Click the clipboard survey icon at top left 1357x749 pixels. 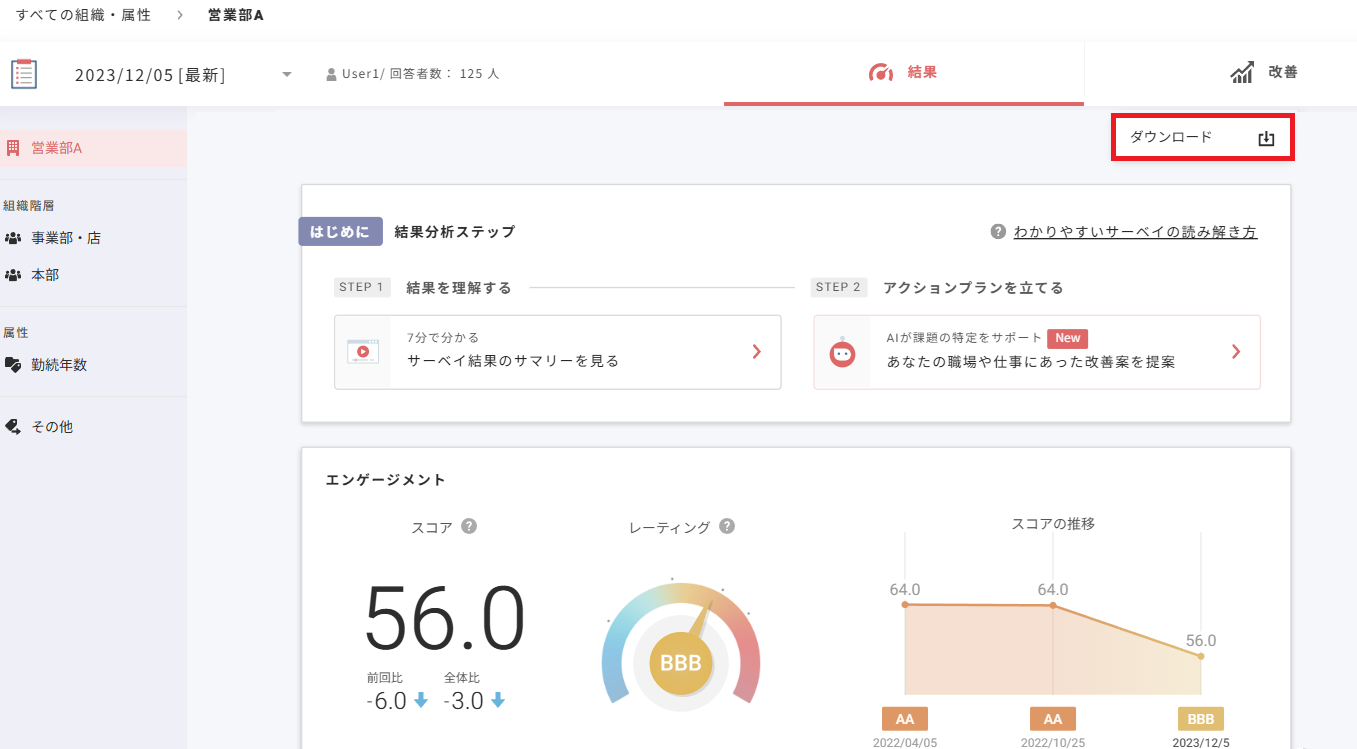[x=24, y=73]
